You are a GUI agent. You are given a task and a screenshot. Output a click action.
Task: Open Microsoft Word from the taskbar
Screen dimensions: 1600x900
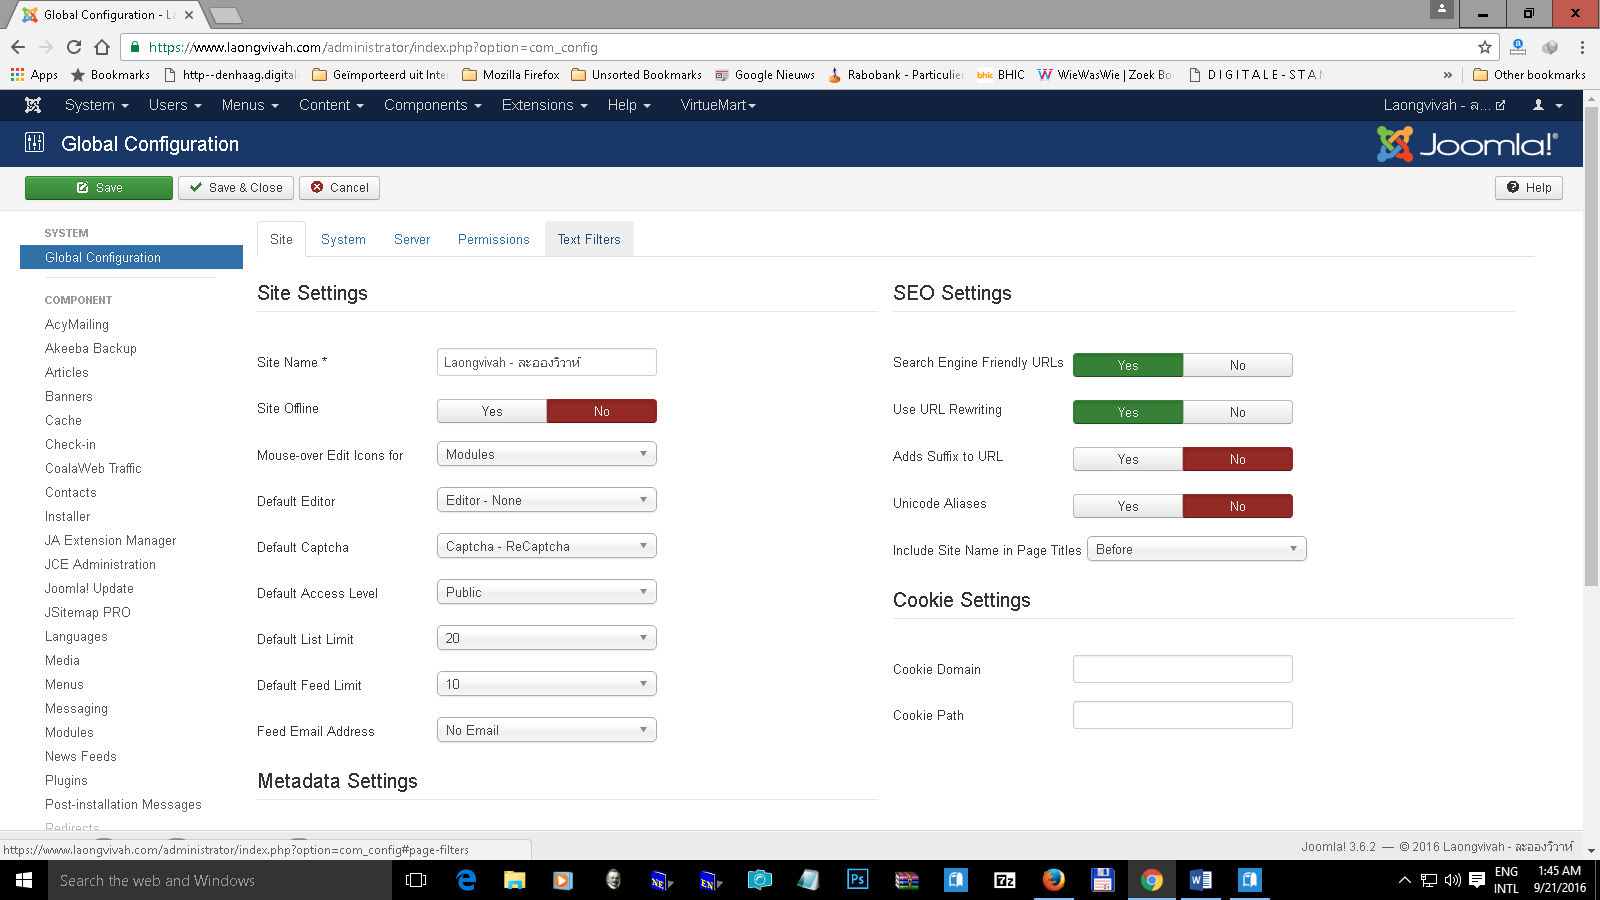point(1200,880)
